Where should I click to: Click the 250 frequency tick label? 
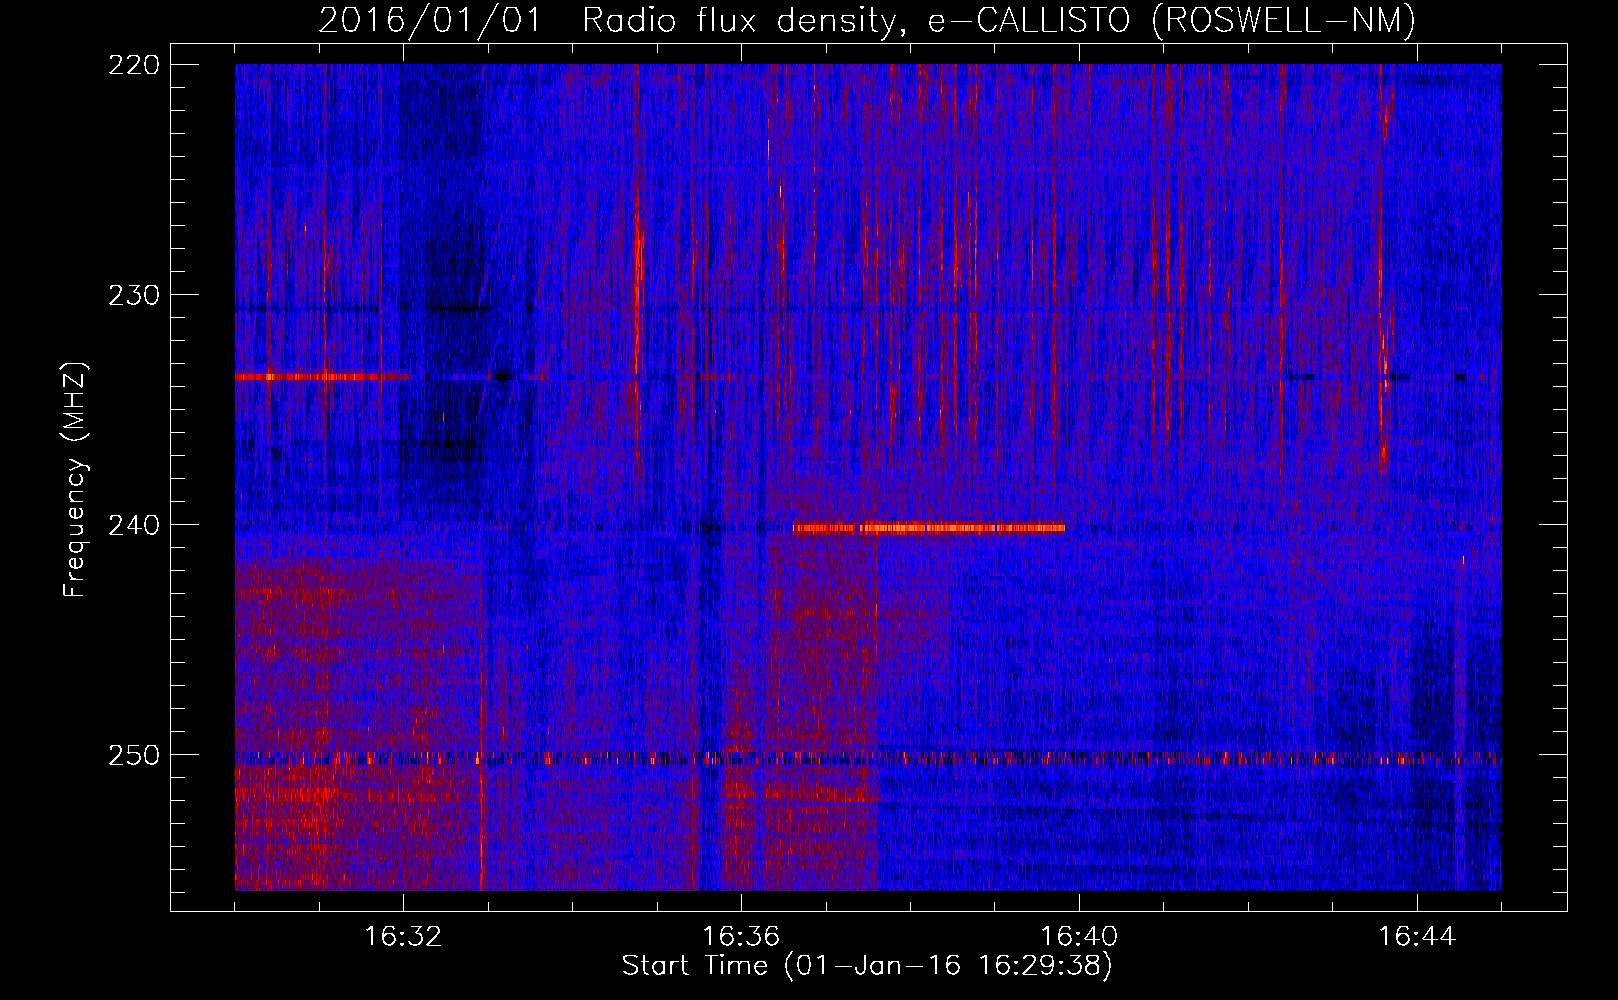[x=133, y=754]
